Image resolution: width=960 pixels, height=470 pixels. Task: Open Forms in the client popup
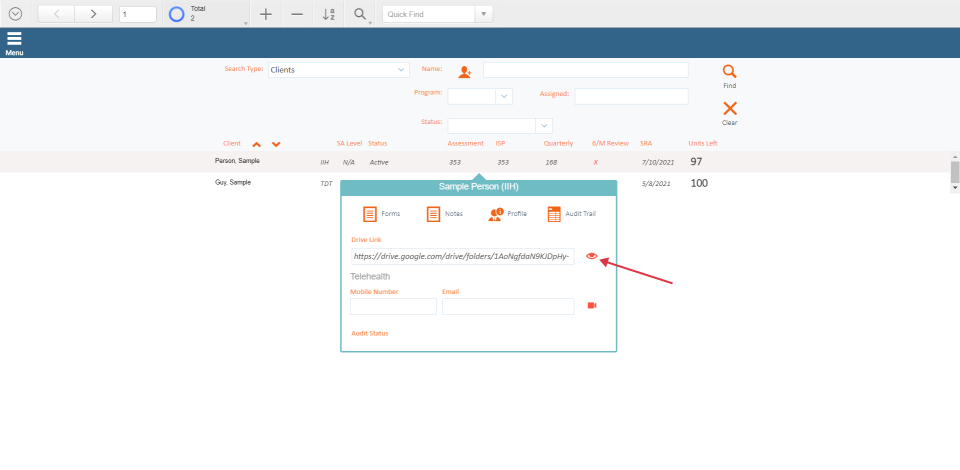370,214
